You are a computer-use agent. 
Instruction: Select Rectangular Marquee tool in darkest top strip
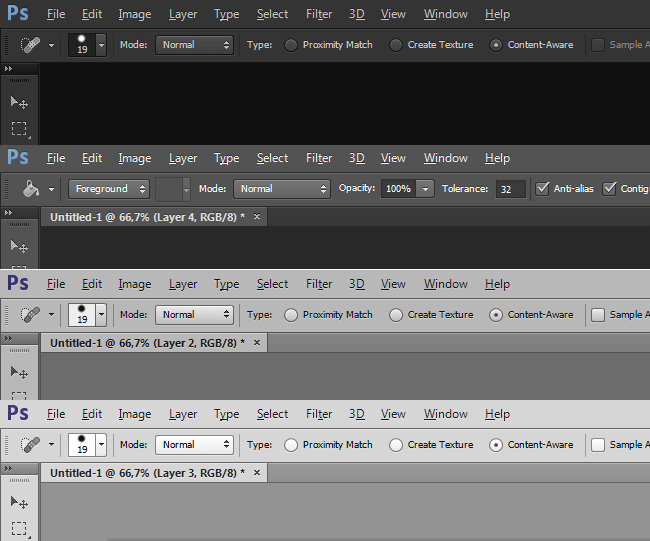[x=19, y=129]
